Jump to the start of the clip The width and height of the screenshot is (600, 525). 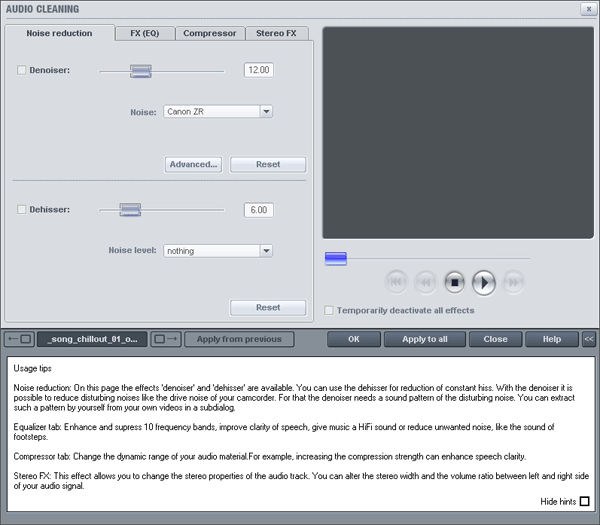tap(396, 282)
